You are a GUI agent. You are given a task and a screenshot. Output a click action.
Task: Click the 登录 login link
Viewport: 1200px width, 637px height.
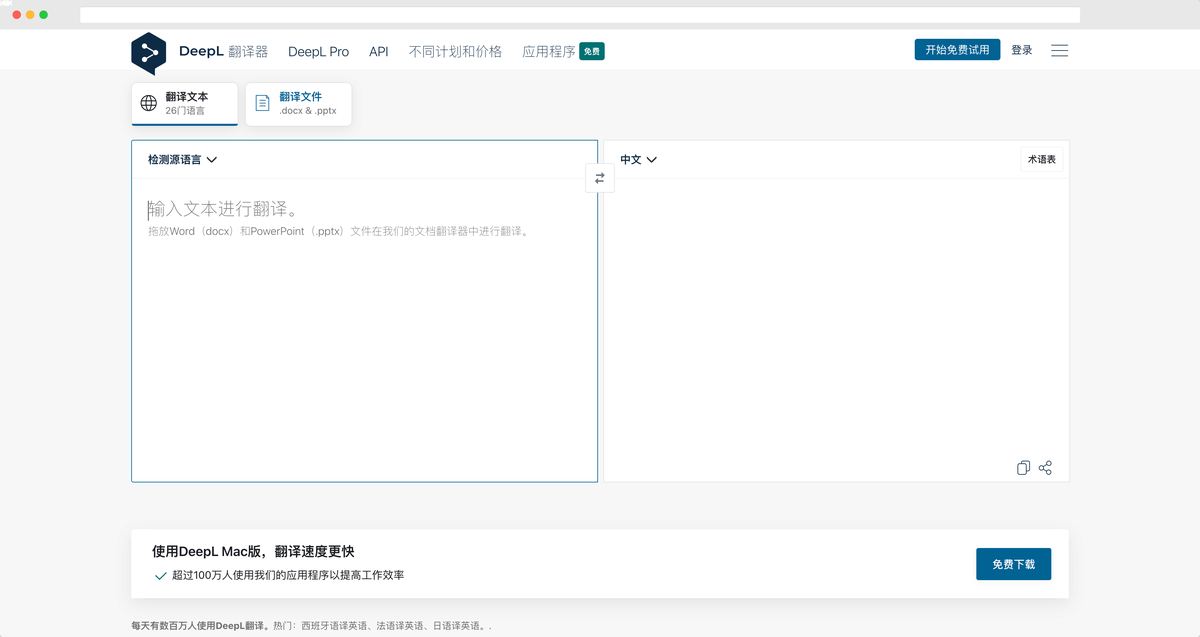[x=1021, y=50]
